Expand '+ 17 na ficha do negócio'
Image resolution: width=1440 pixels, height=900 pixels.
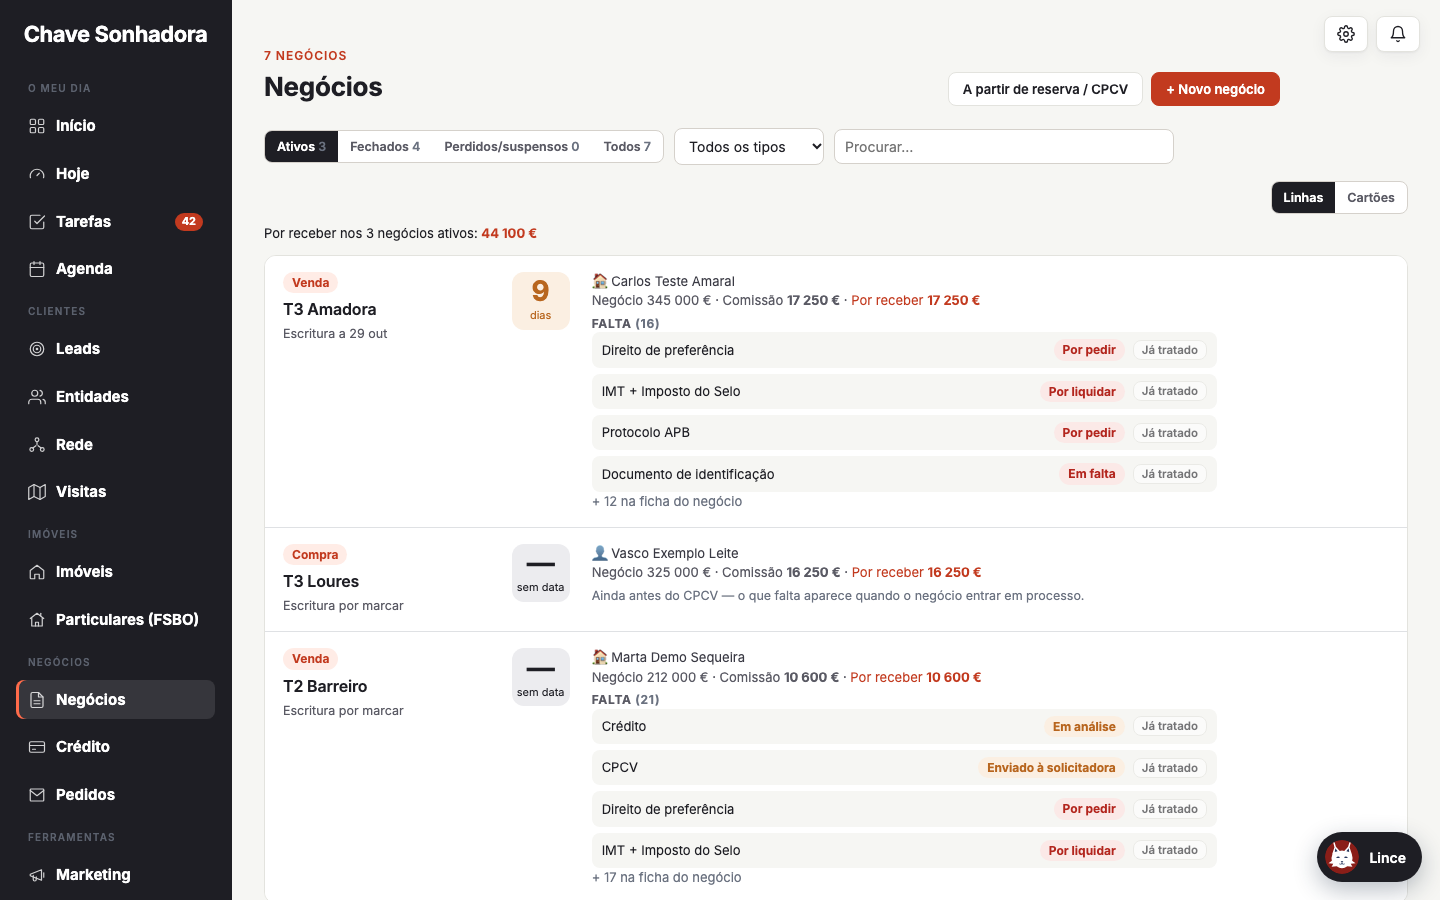[x=667, y=878]
